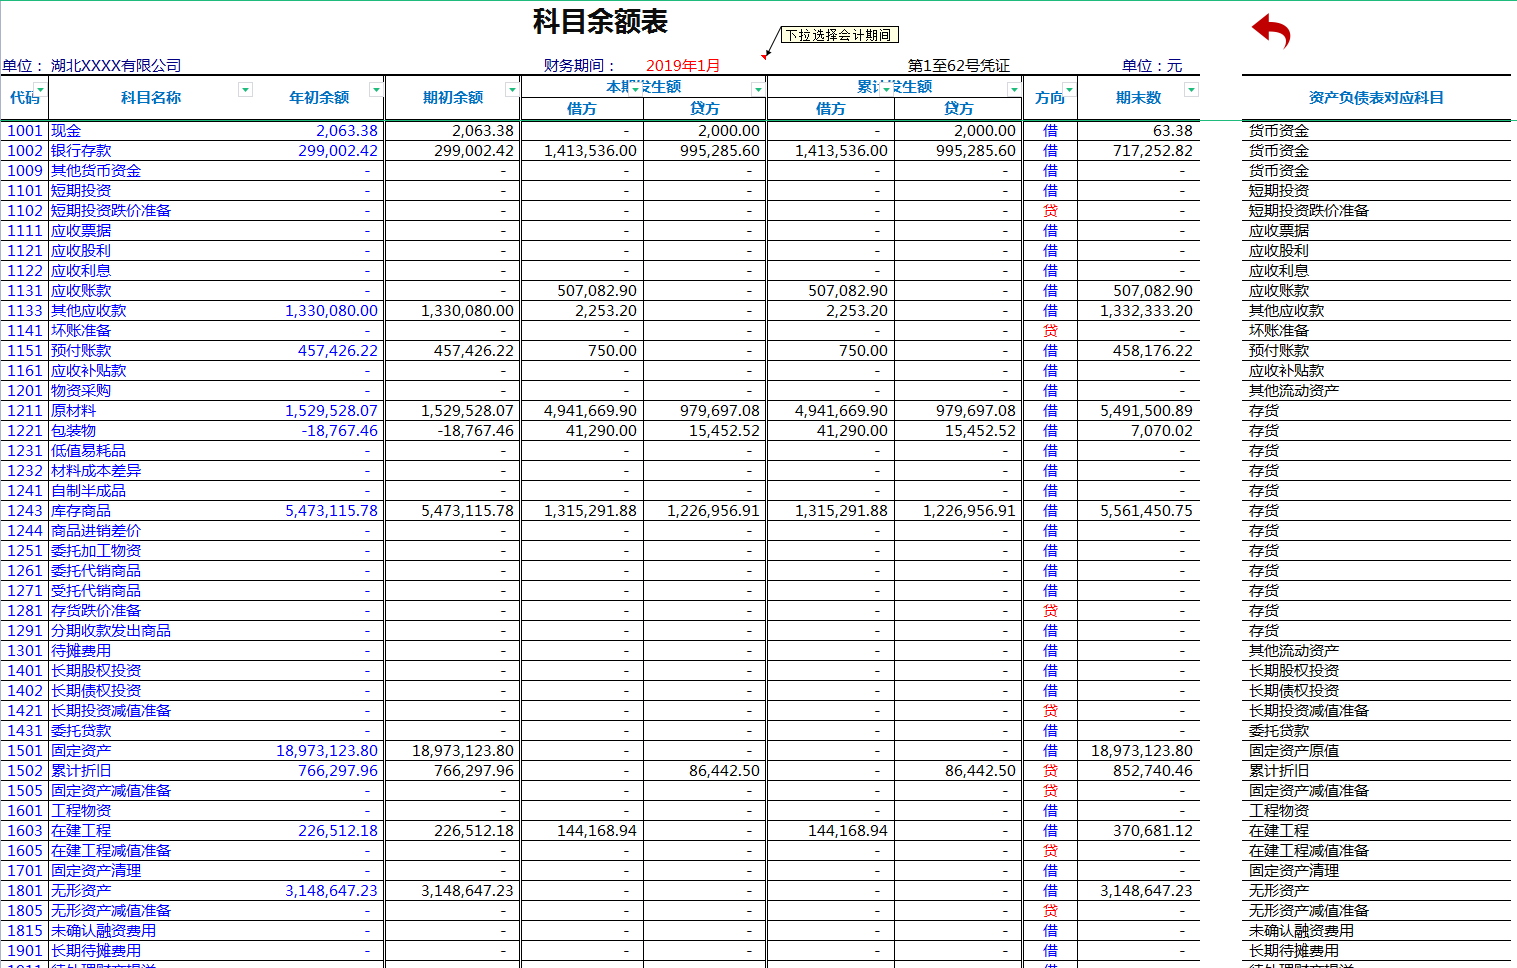Click the 库存商品 account hyperlink
This screenshot has width=1517, height=968.
tap(78, 510)
